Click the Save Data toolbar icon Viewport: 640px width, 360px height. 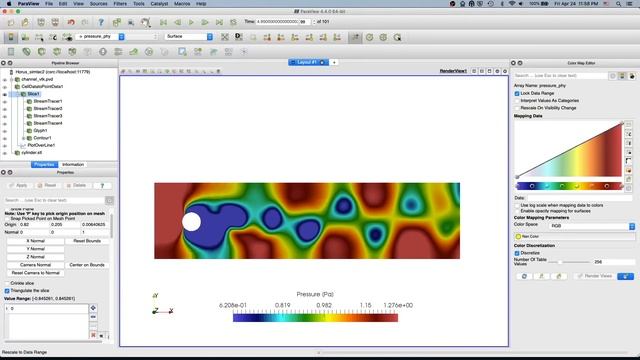click(25, 22)
